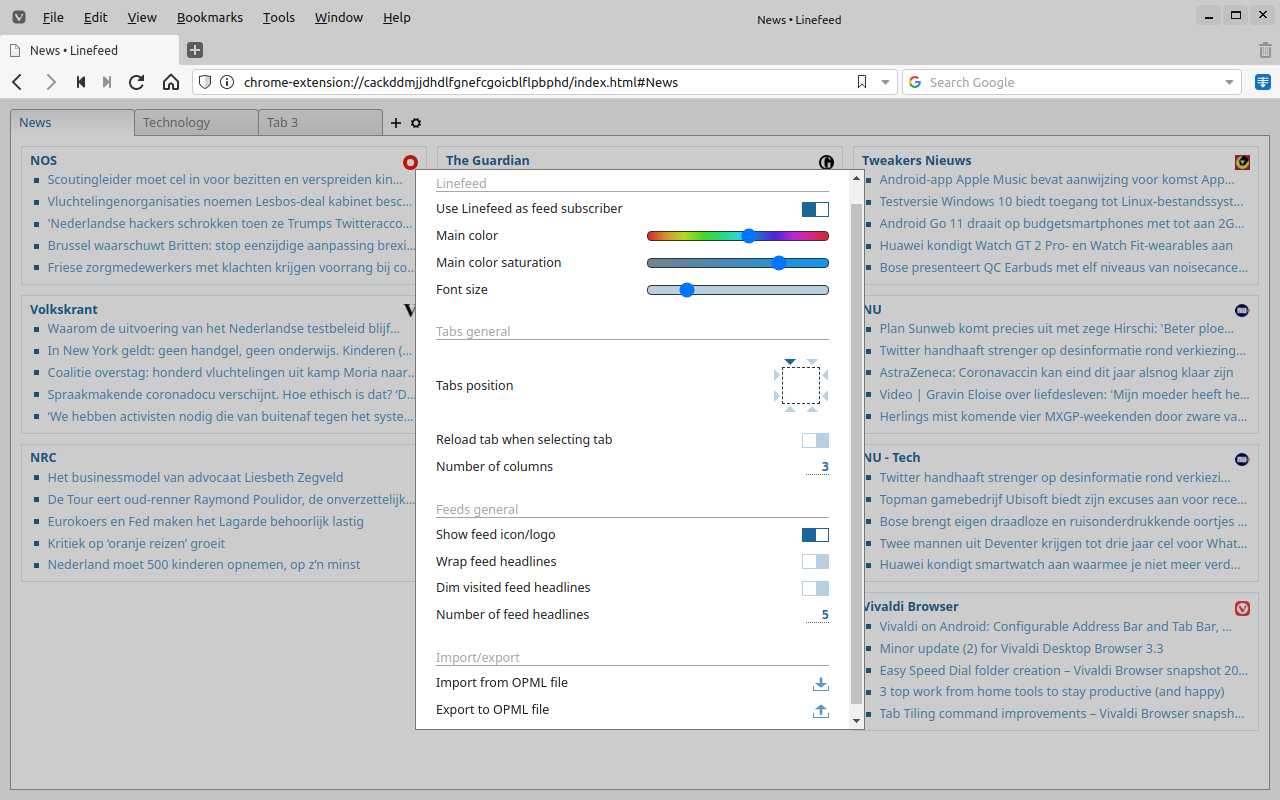This screenshot has height=800, width=1280.
Task: Click the address bar URL field
Action: [545, 82]
